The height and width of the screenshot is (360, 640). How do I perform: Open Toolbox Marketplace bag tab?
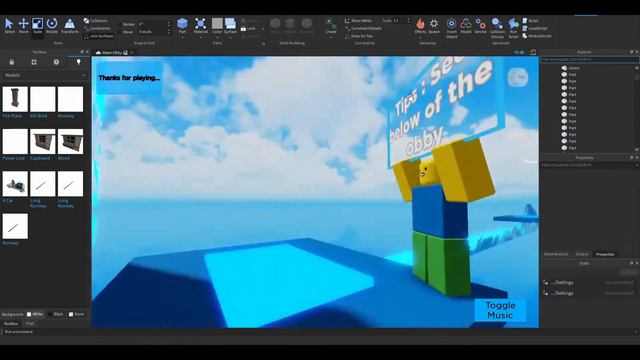(11, 62)
